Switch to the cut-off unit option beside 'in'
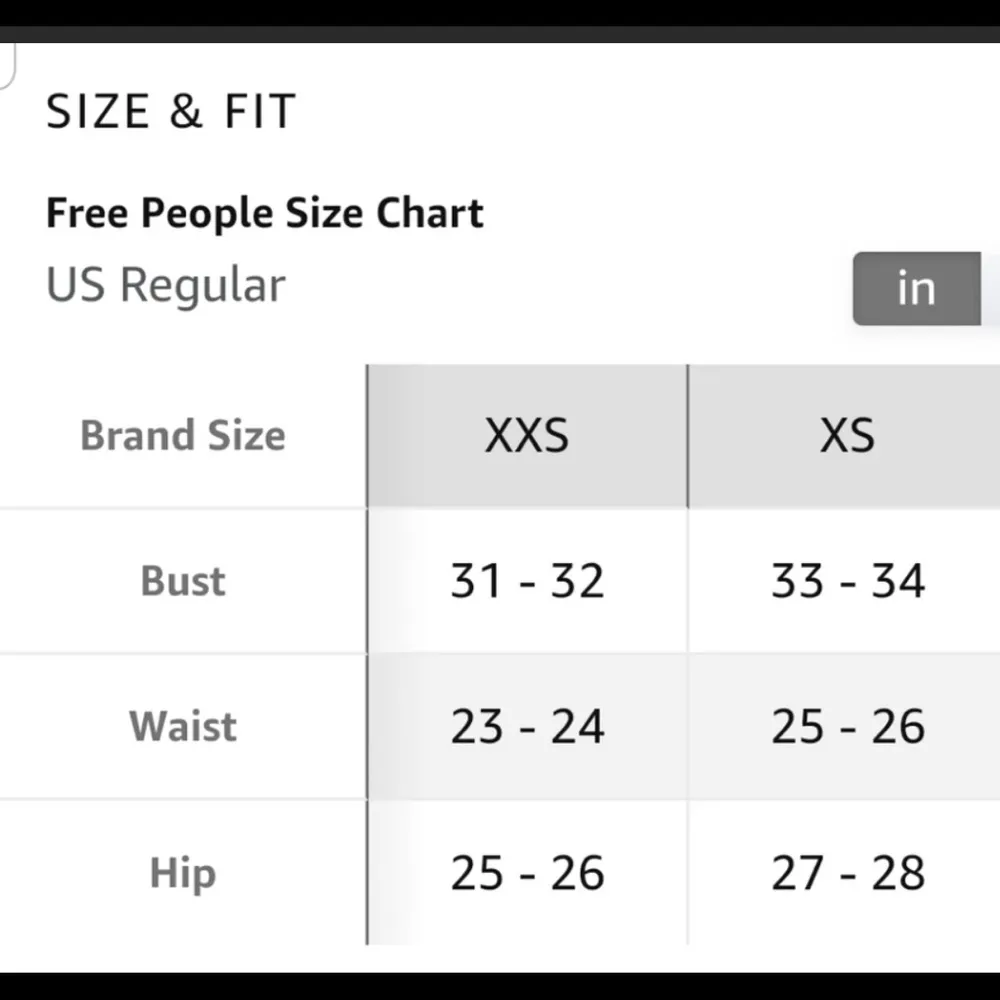The image size is (1000, 1000). [991, 289]
